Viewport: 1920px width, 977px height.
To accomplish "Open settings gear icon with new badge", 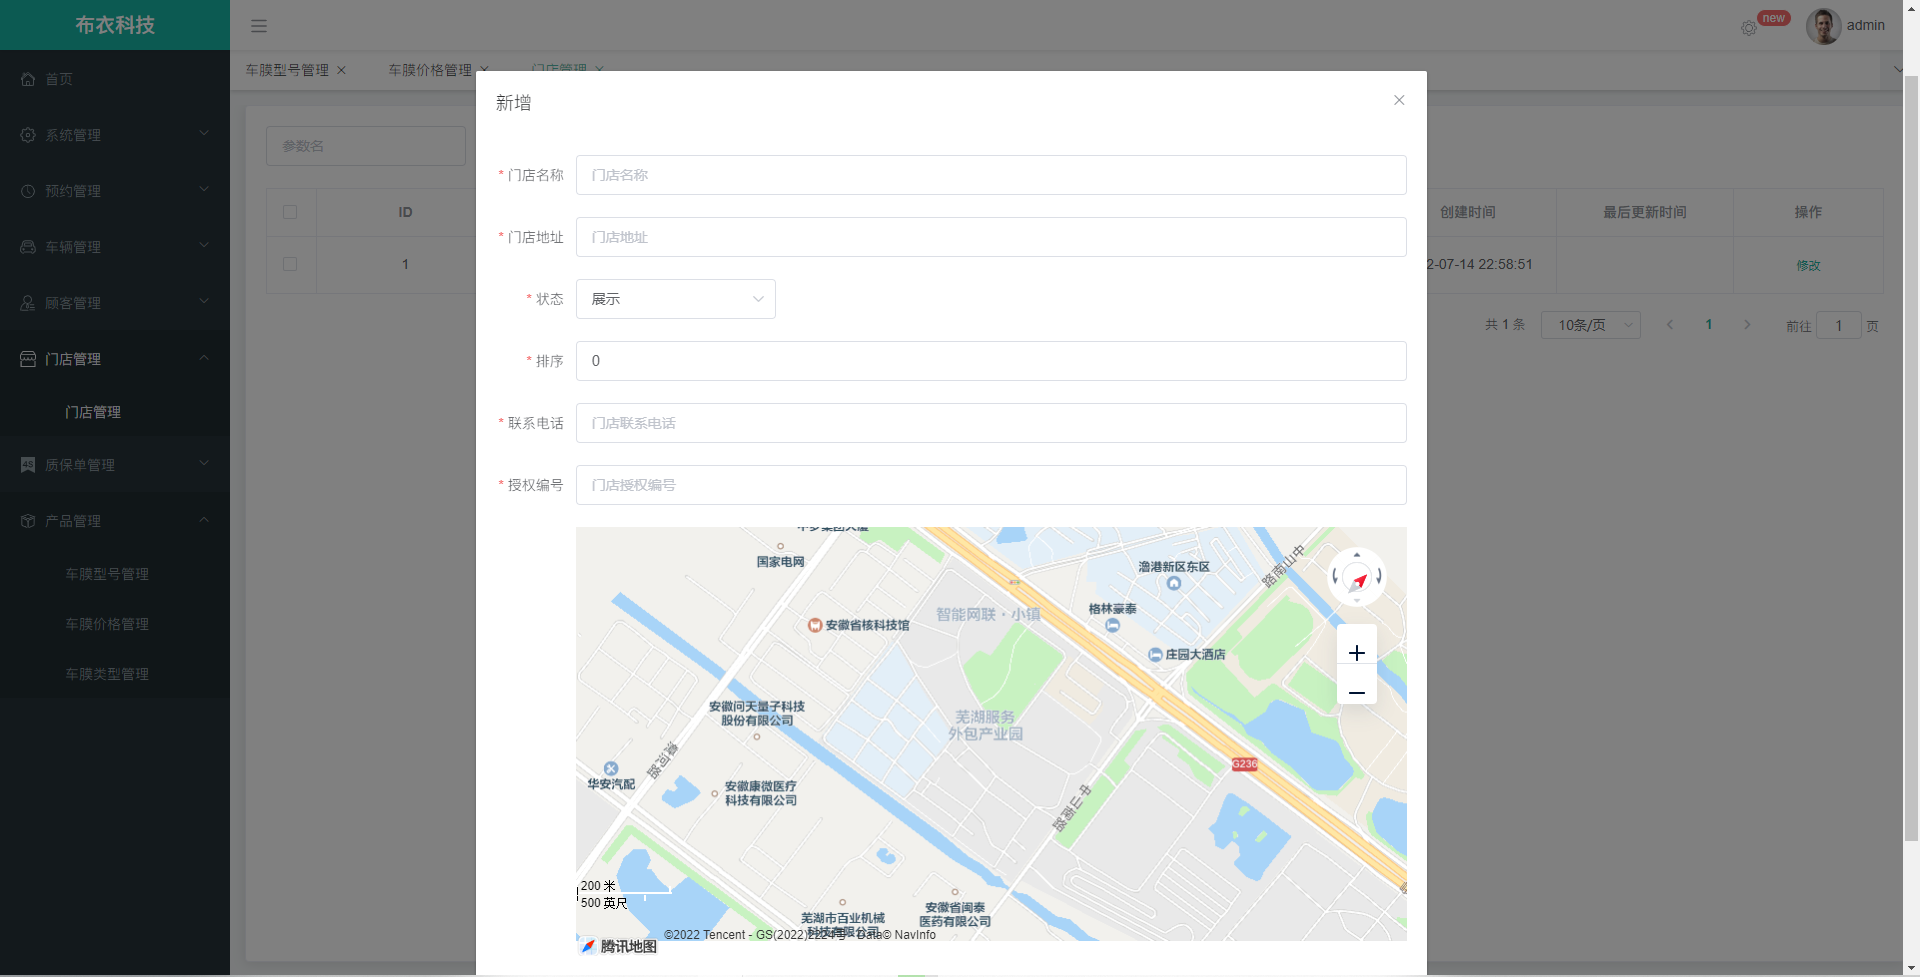I will click(1748, 28).
